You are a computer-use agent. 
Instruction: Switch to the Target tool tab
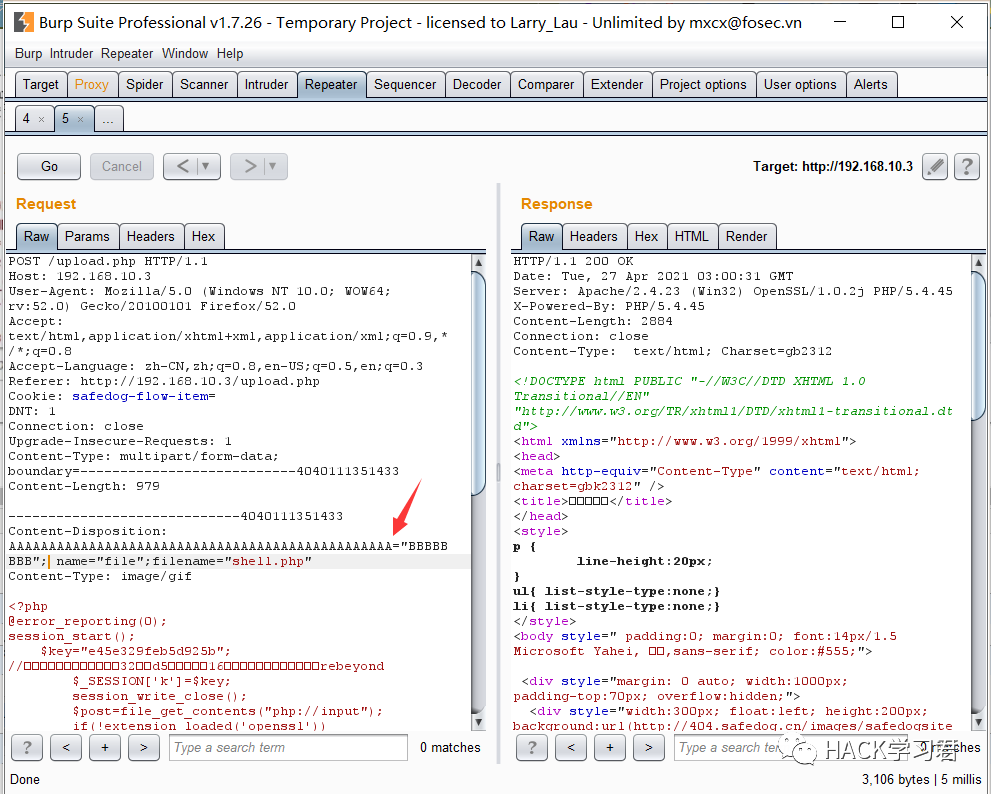point(40,85)
